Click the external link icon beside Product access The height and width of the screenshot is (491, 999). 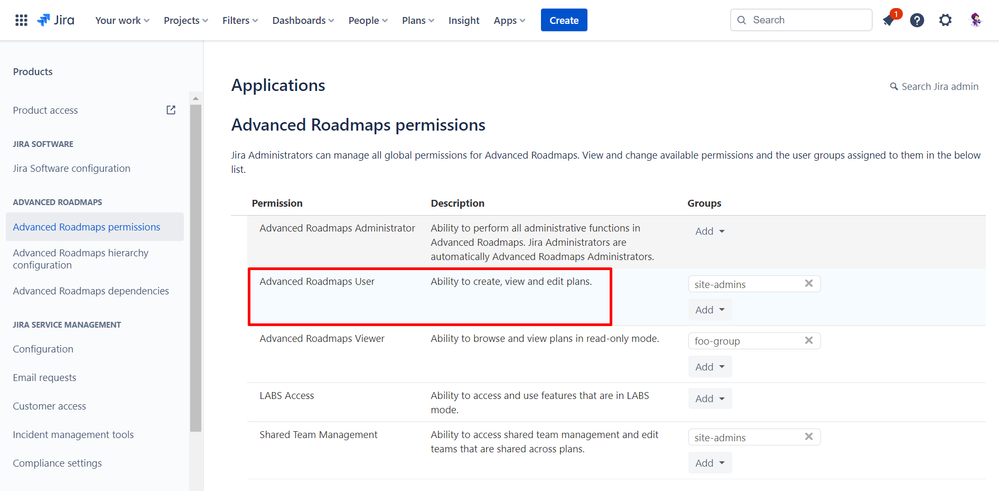(171, 110)
